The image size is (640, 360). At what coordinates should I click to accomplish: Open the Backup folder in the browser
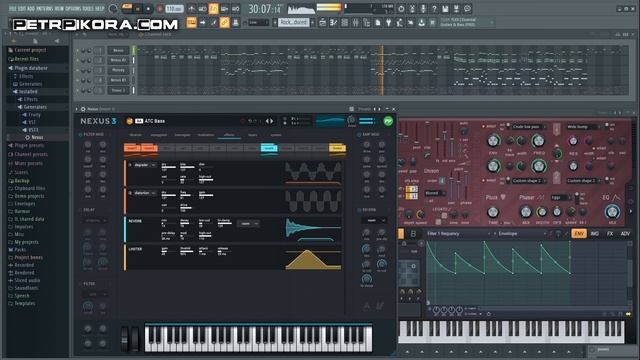(22, 180)
